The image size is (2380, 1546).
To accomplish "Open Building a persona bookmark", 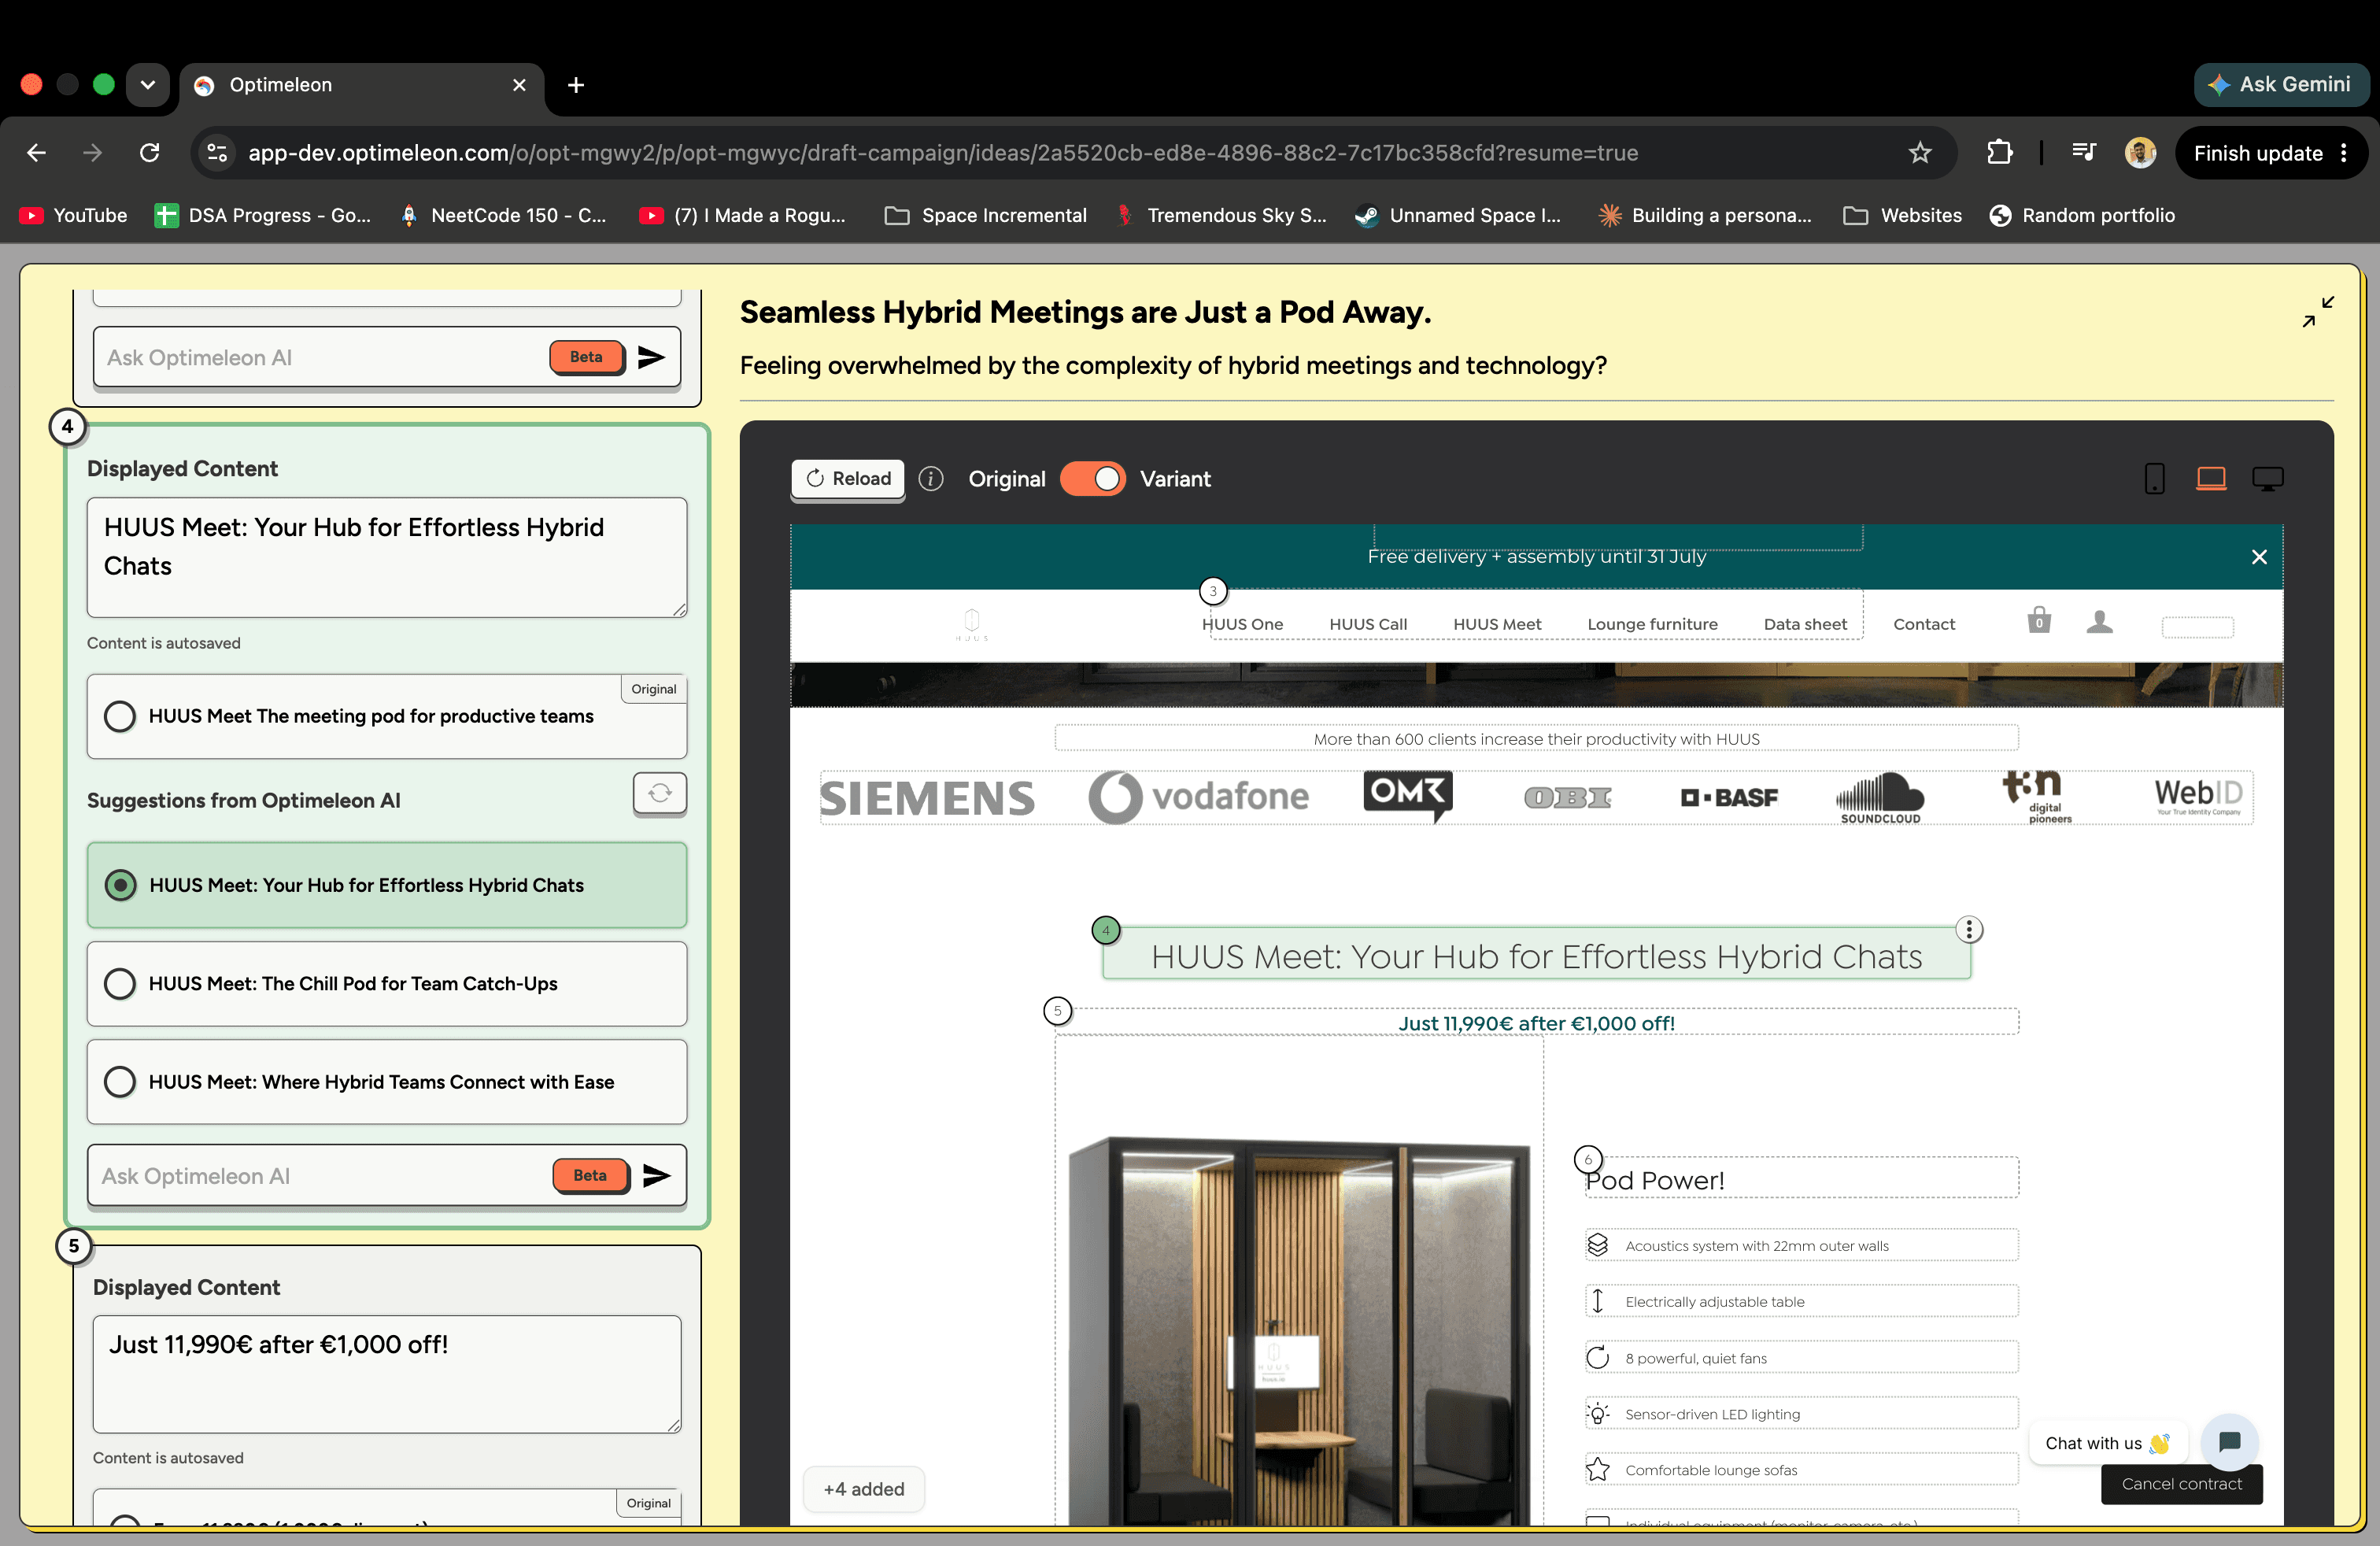I will coord(1705,215).
